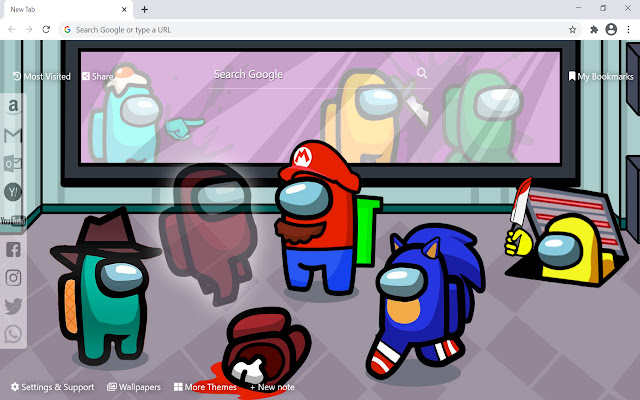
Task: Click the magnifier search icon
Action: [422, 73]
